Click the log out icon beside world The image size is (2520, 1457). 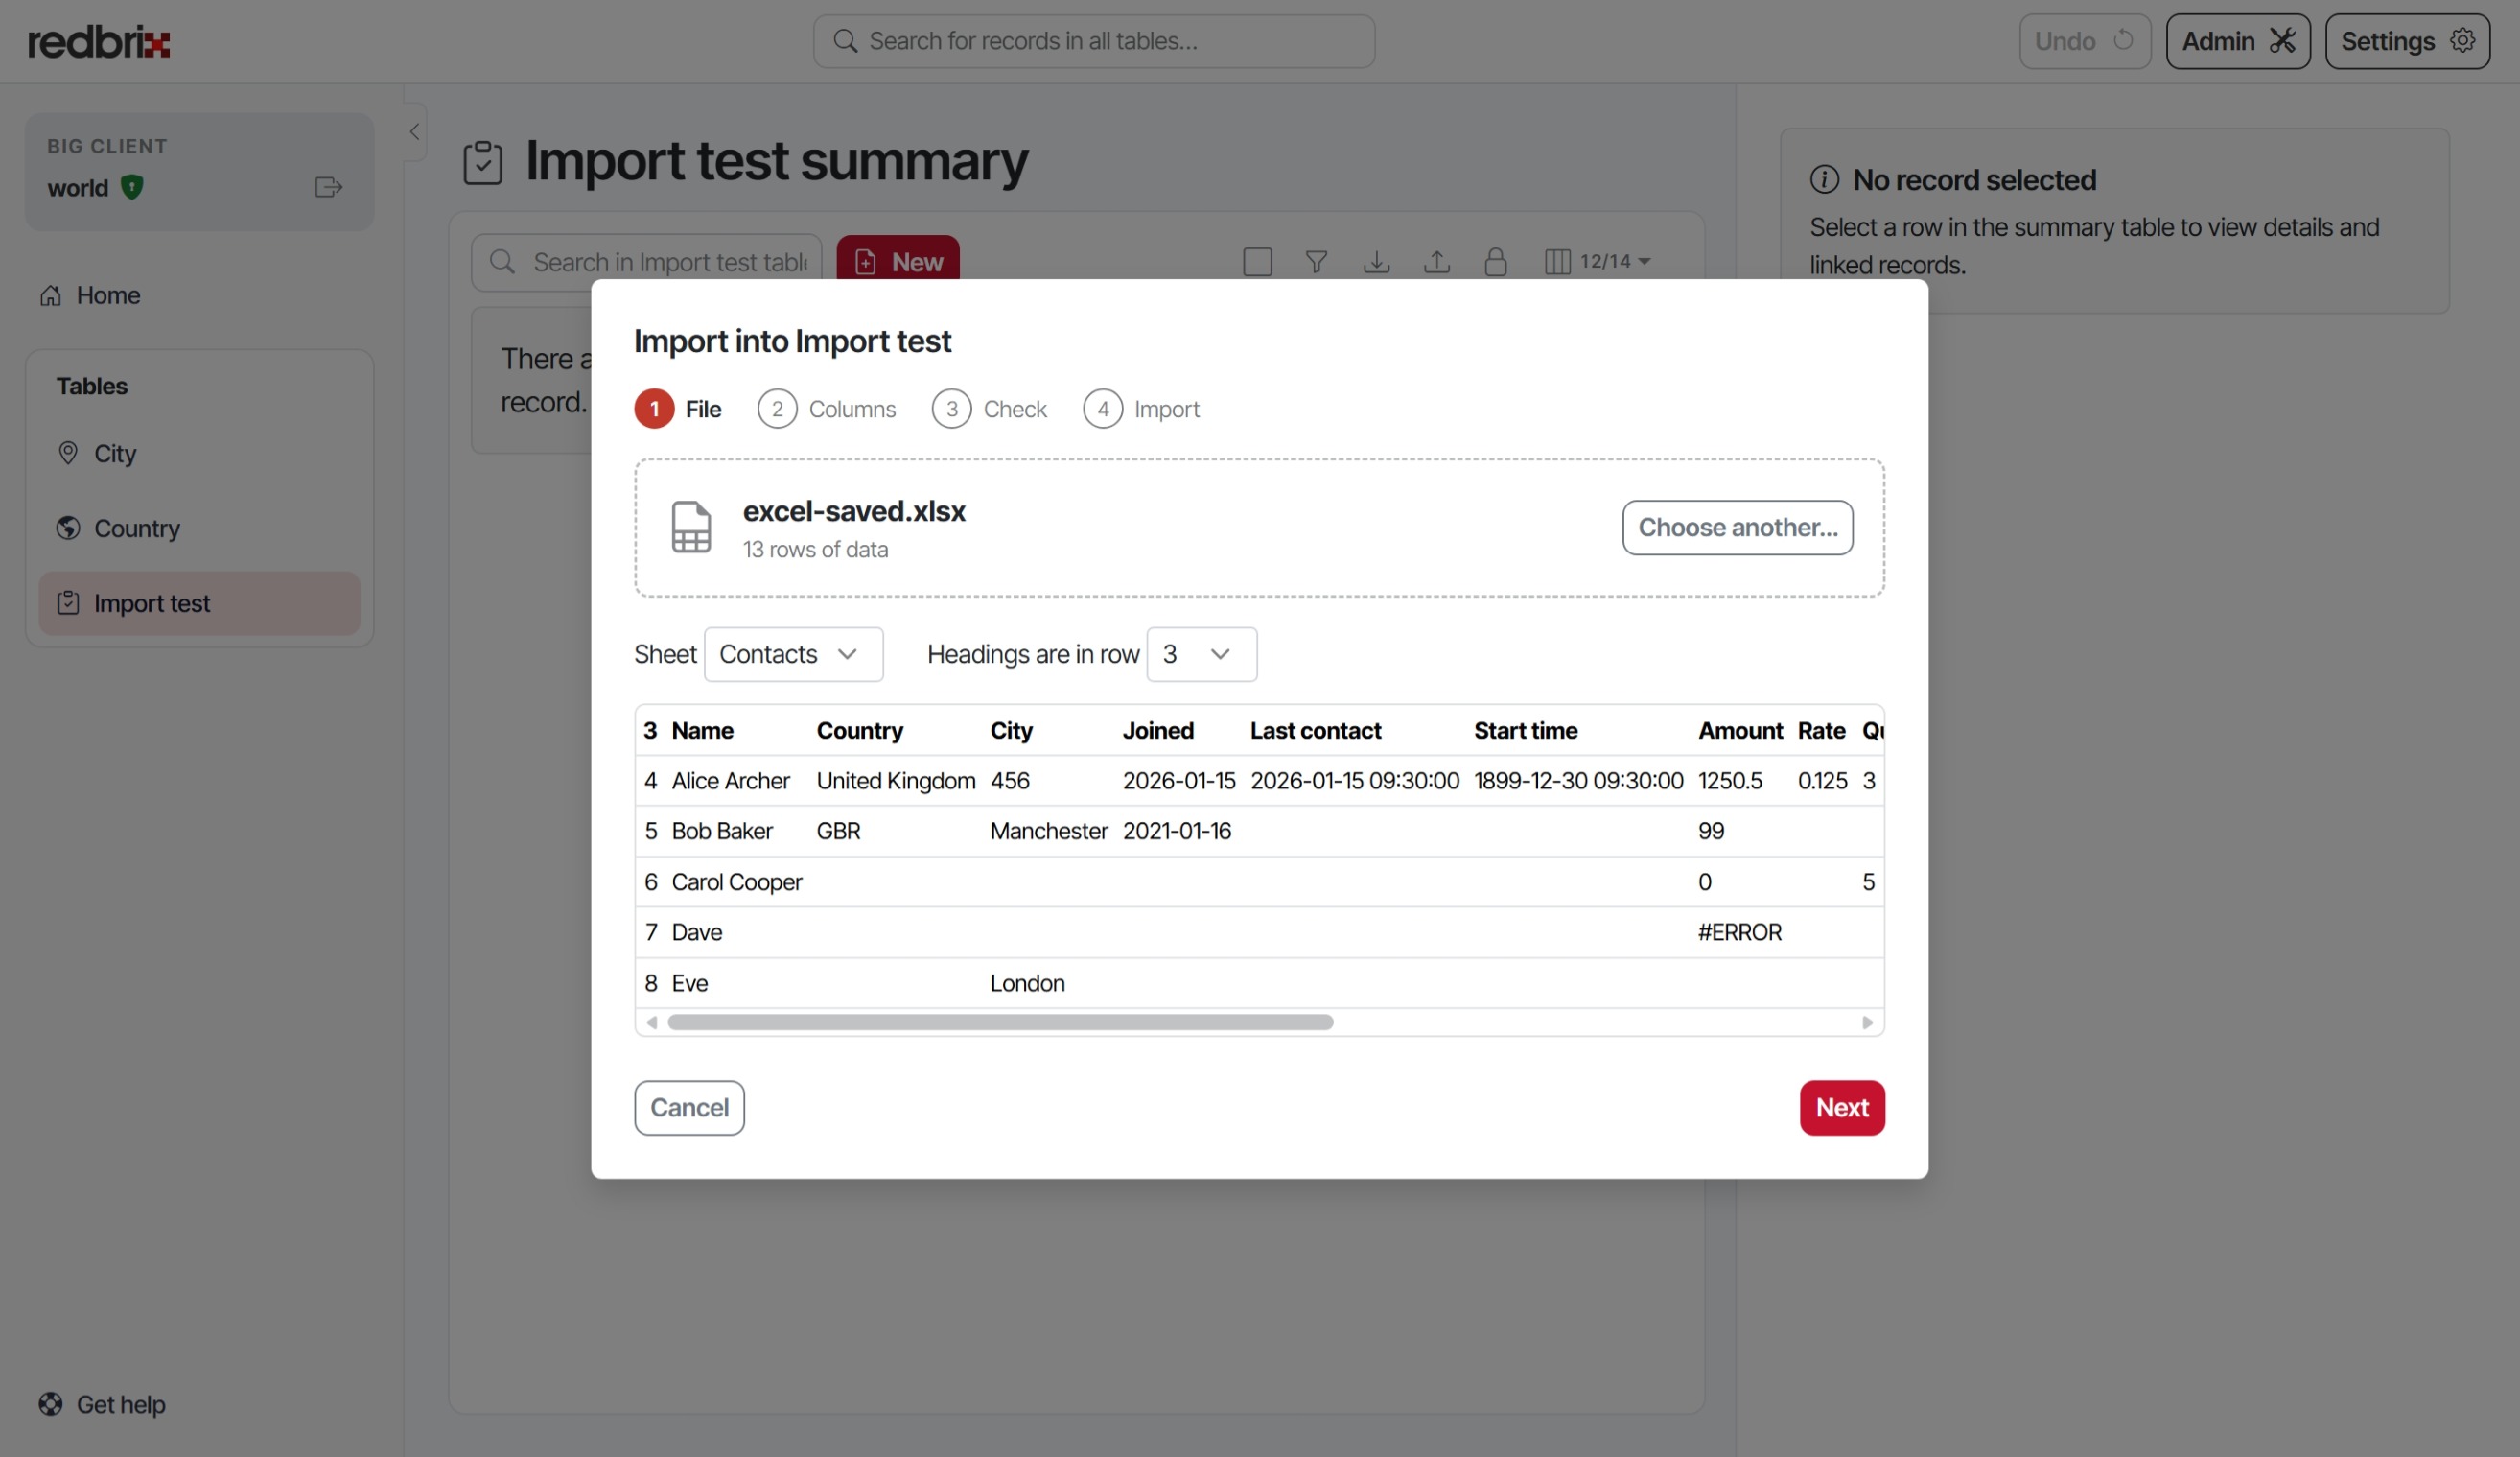[328, 187]
